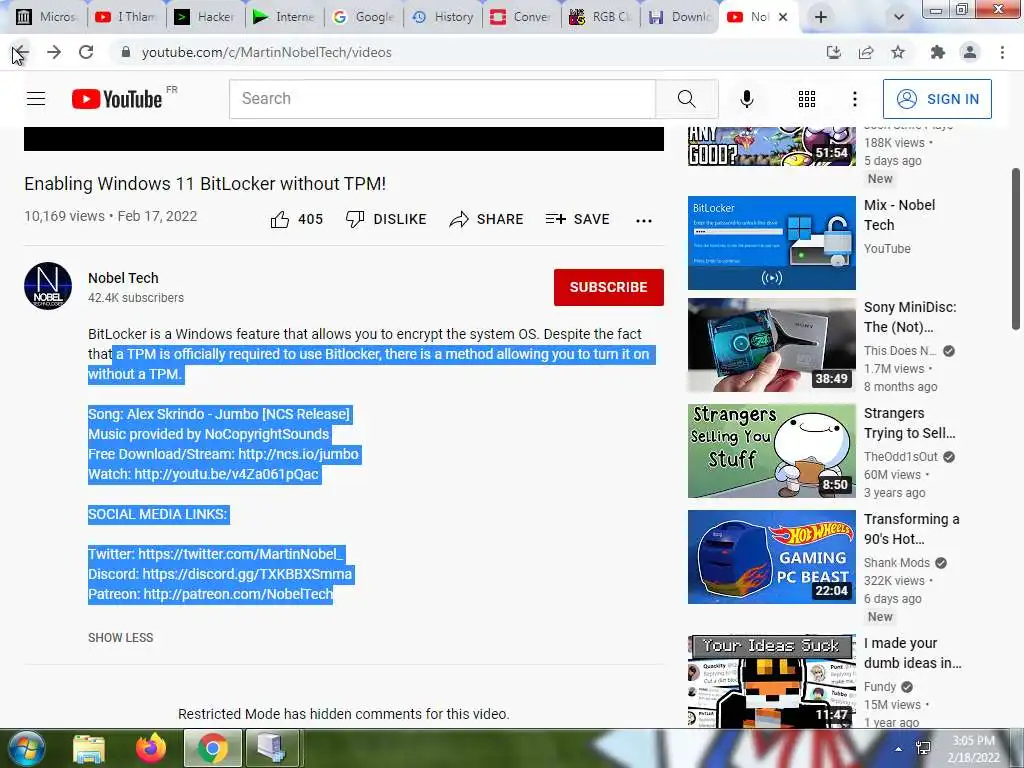Subscribe to Nobel Tech

coord(609,287)
